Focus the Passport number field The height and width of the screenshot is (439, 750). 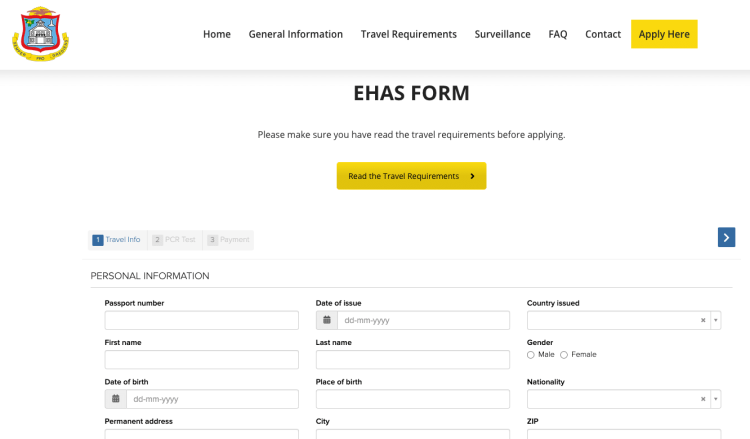[201, 320]
